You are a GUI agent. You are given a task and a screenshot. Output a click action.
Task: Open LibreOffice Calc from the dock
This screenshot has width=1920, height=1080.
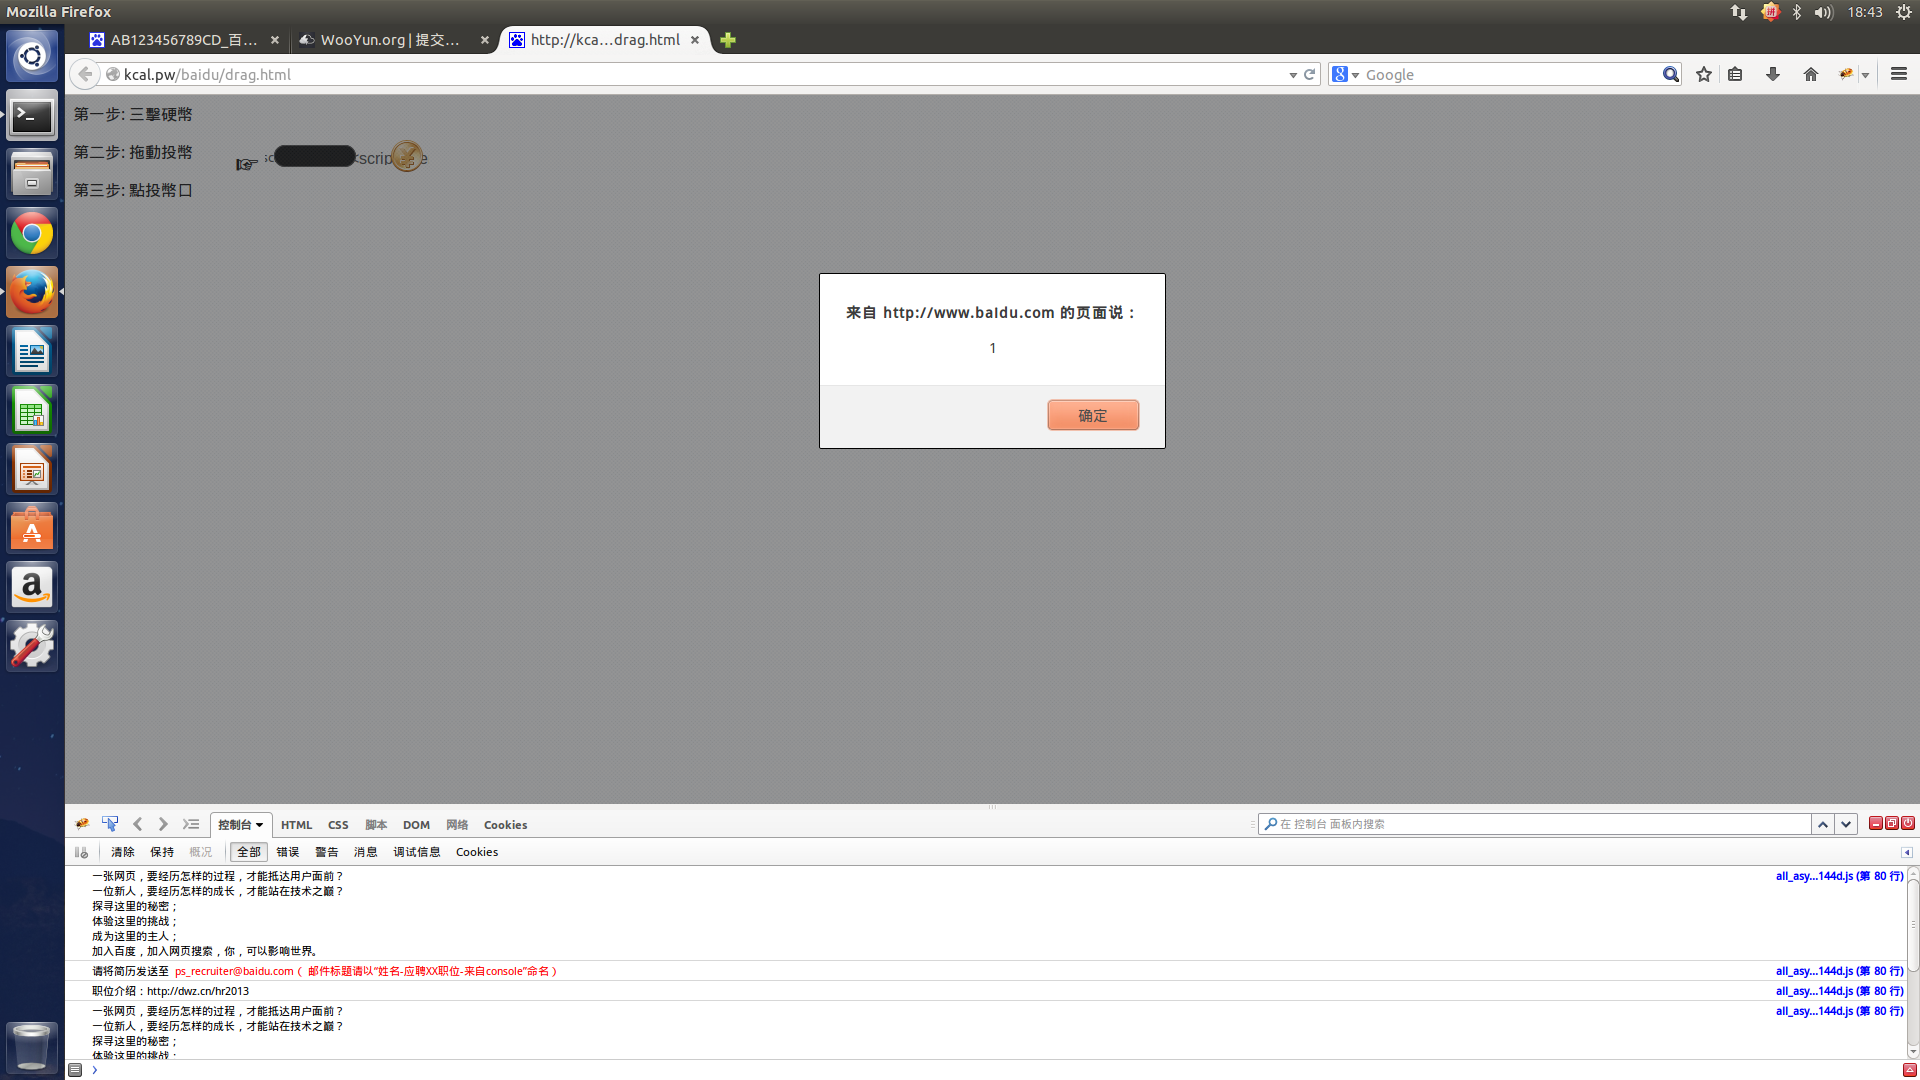tap(32, 411)
